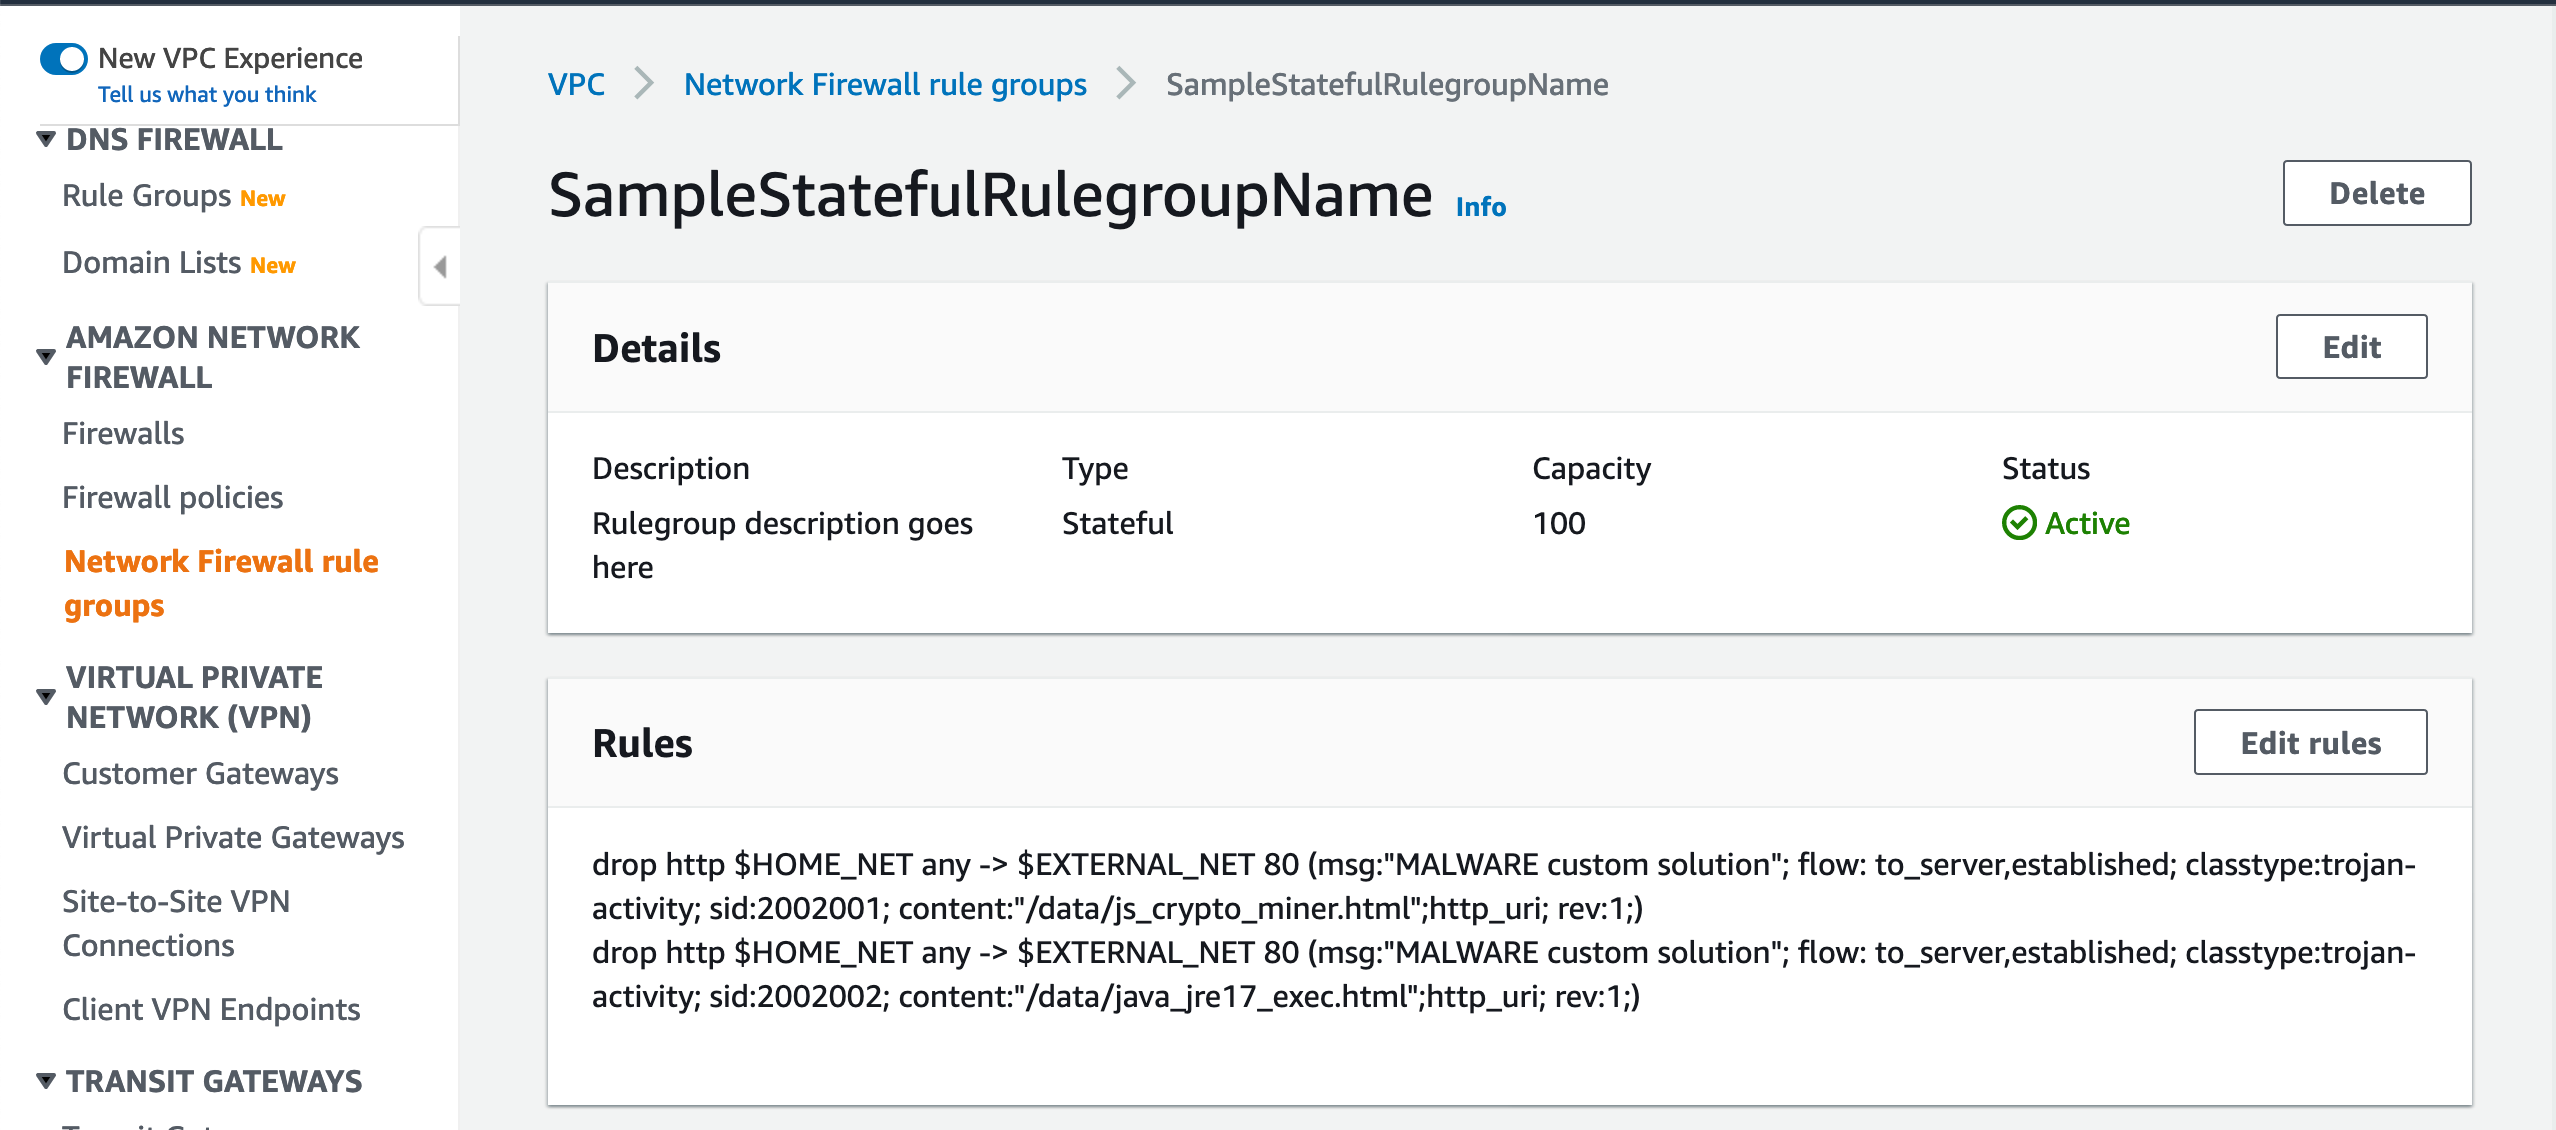Screen dimensions: 2556x1130
Task: Open the rules editor with Edit rules
Action: [x=2309, y=742]
